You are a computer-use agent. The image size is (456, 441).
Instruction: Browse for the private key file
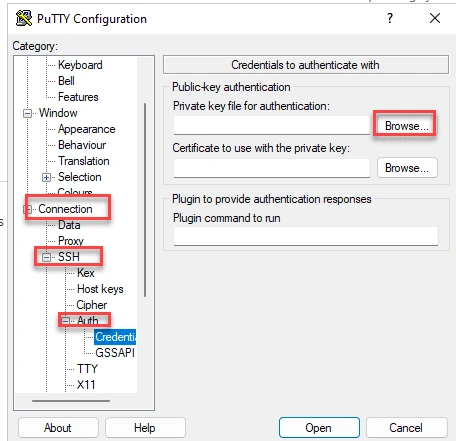(x=407, y=126)
